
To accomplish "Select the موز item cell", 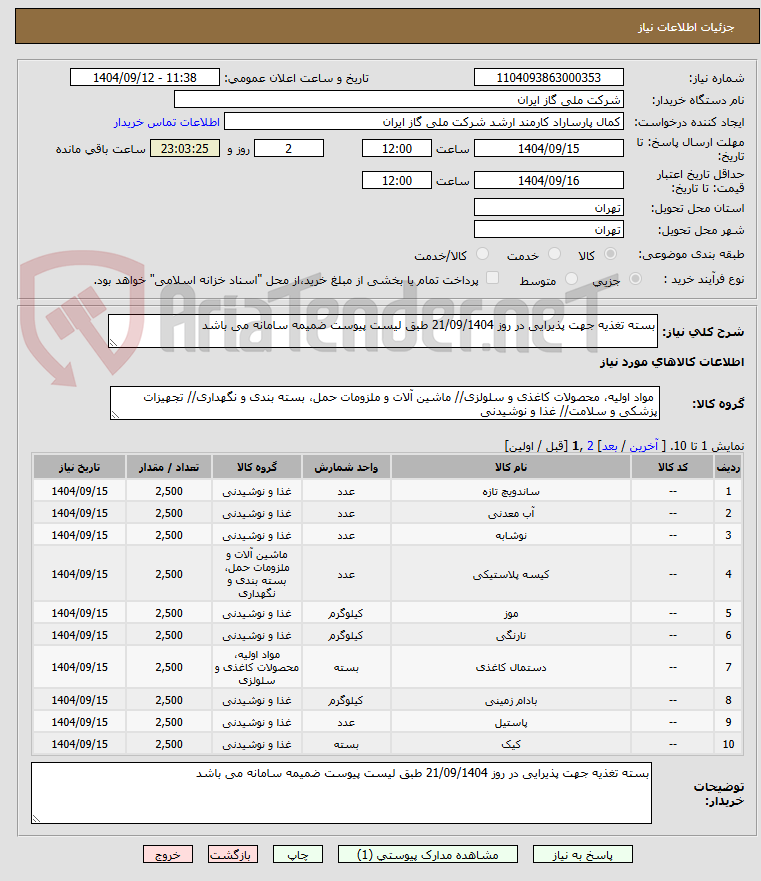I will coord(511,613).
